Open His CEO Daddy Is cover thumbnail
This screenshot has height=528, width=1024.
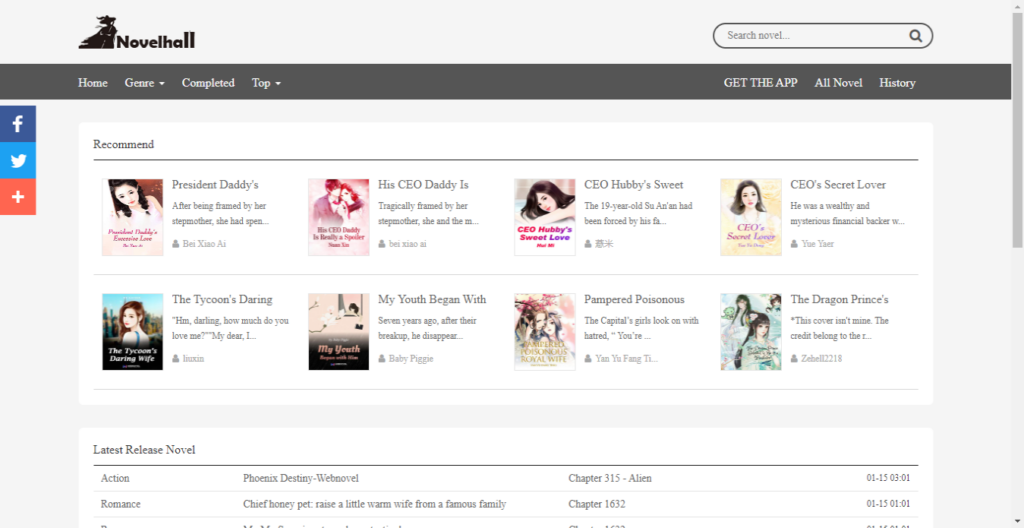pos(339,217)
